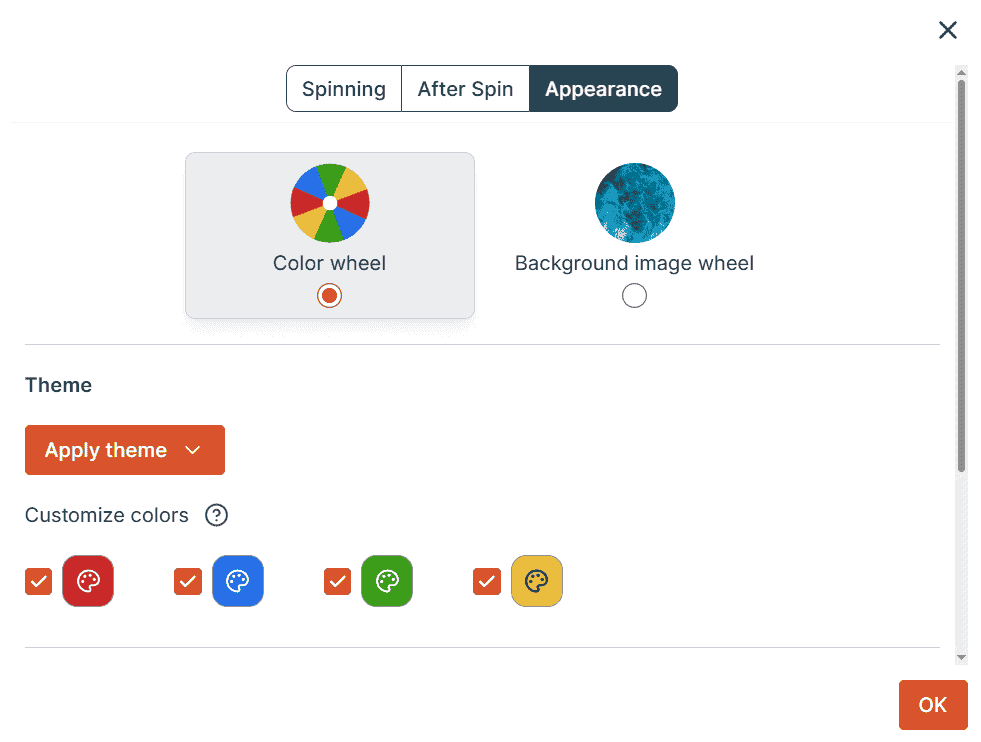The image size is (981, 742).
Task: Click the background image wheel preview
Action: coord(635,203)
